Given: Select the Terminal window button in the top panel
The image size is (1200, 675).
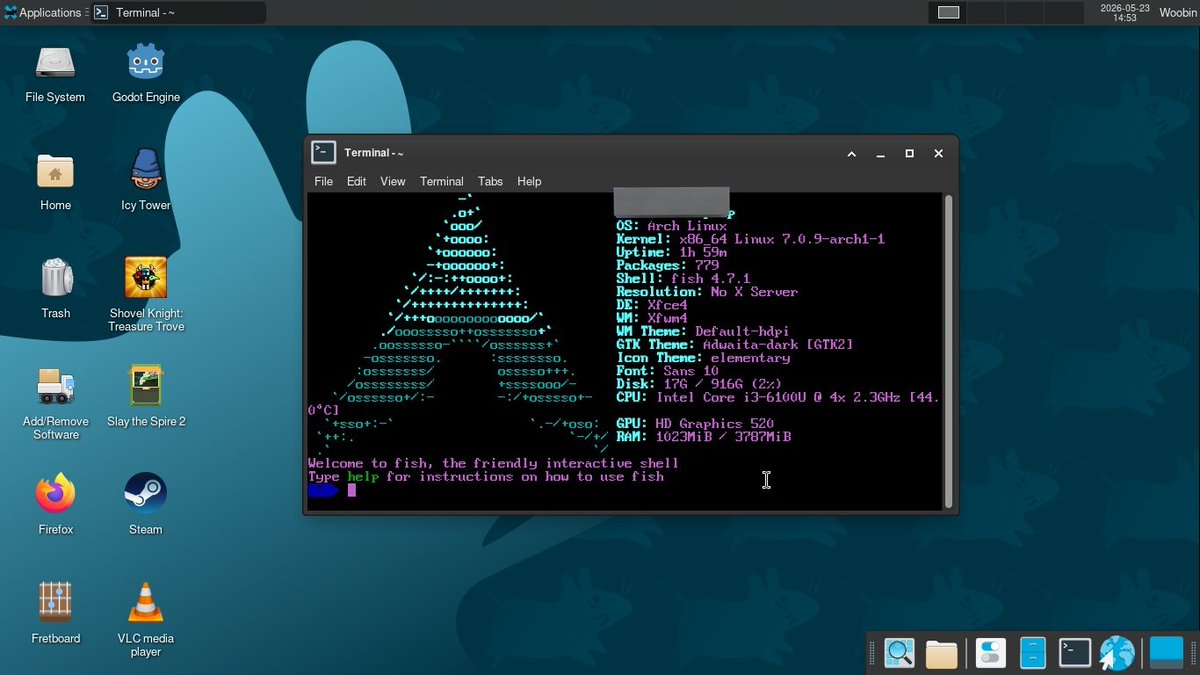Looking at the screenshot, I should [x=177, y=12].
